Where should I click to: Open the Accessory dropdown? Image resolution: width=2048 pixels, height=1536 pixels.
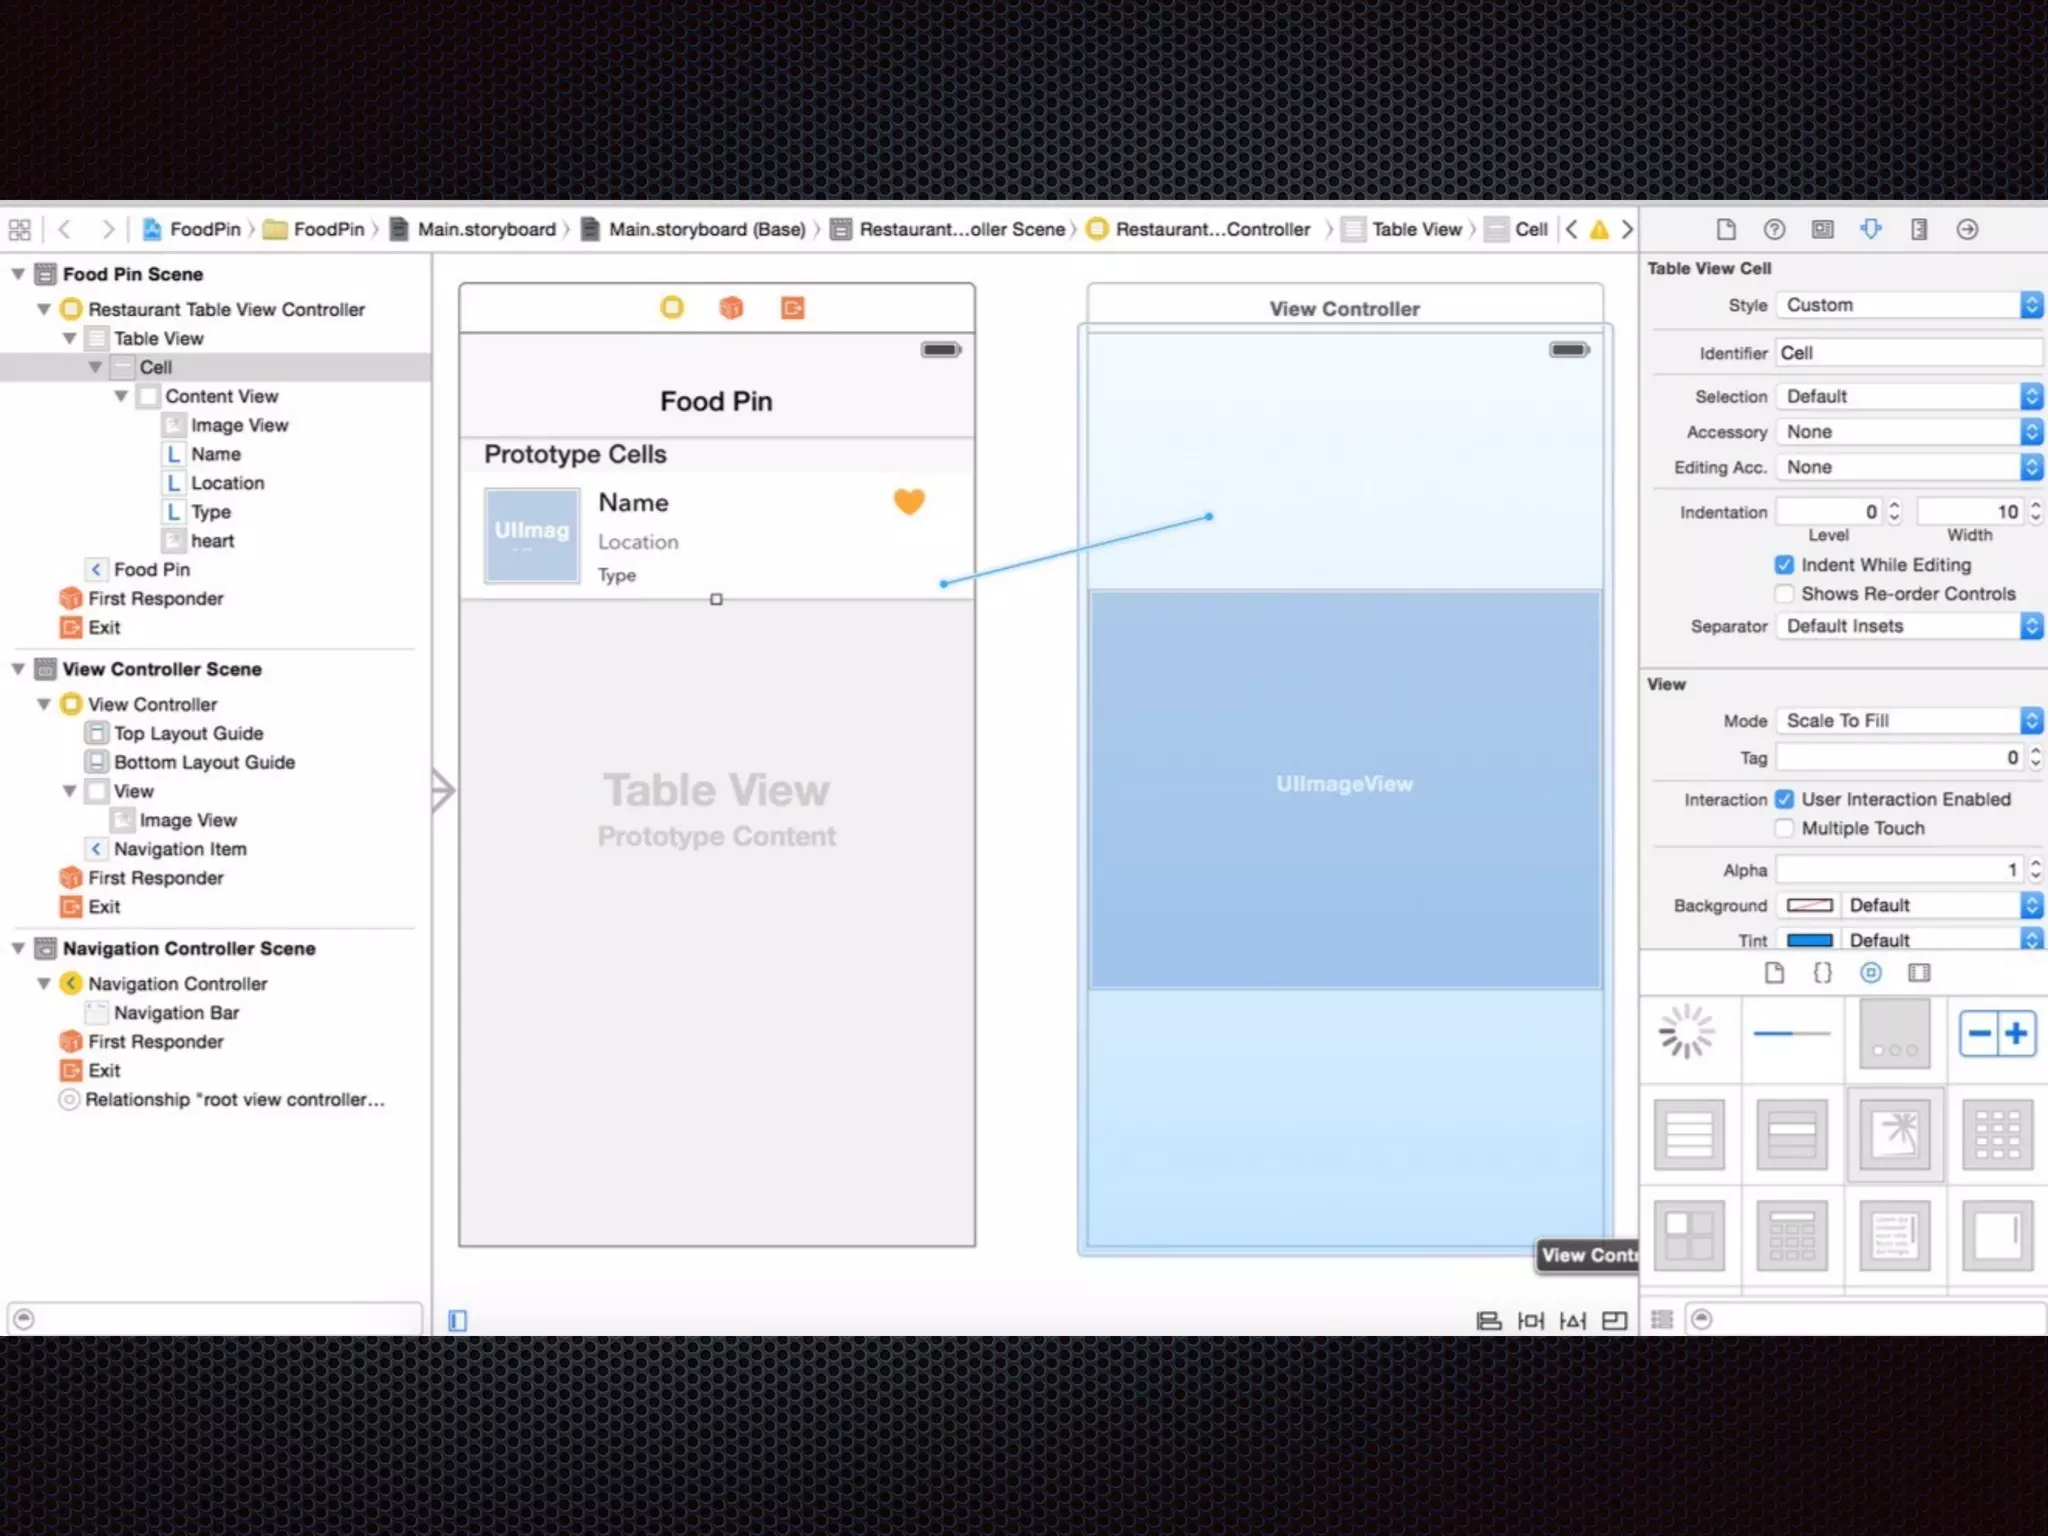(1908, 432)
